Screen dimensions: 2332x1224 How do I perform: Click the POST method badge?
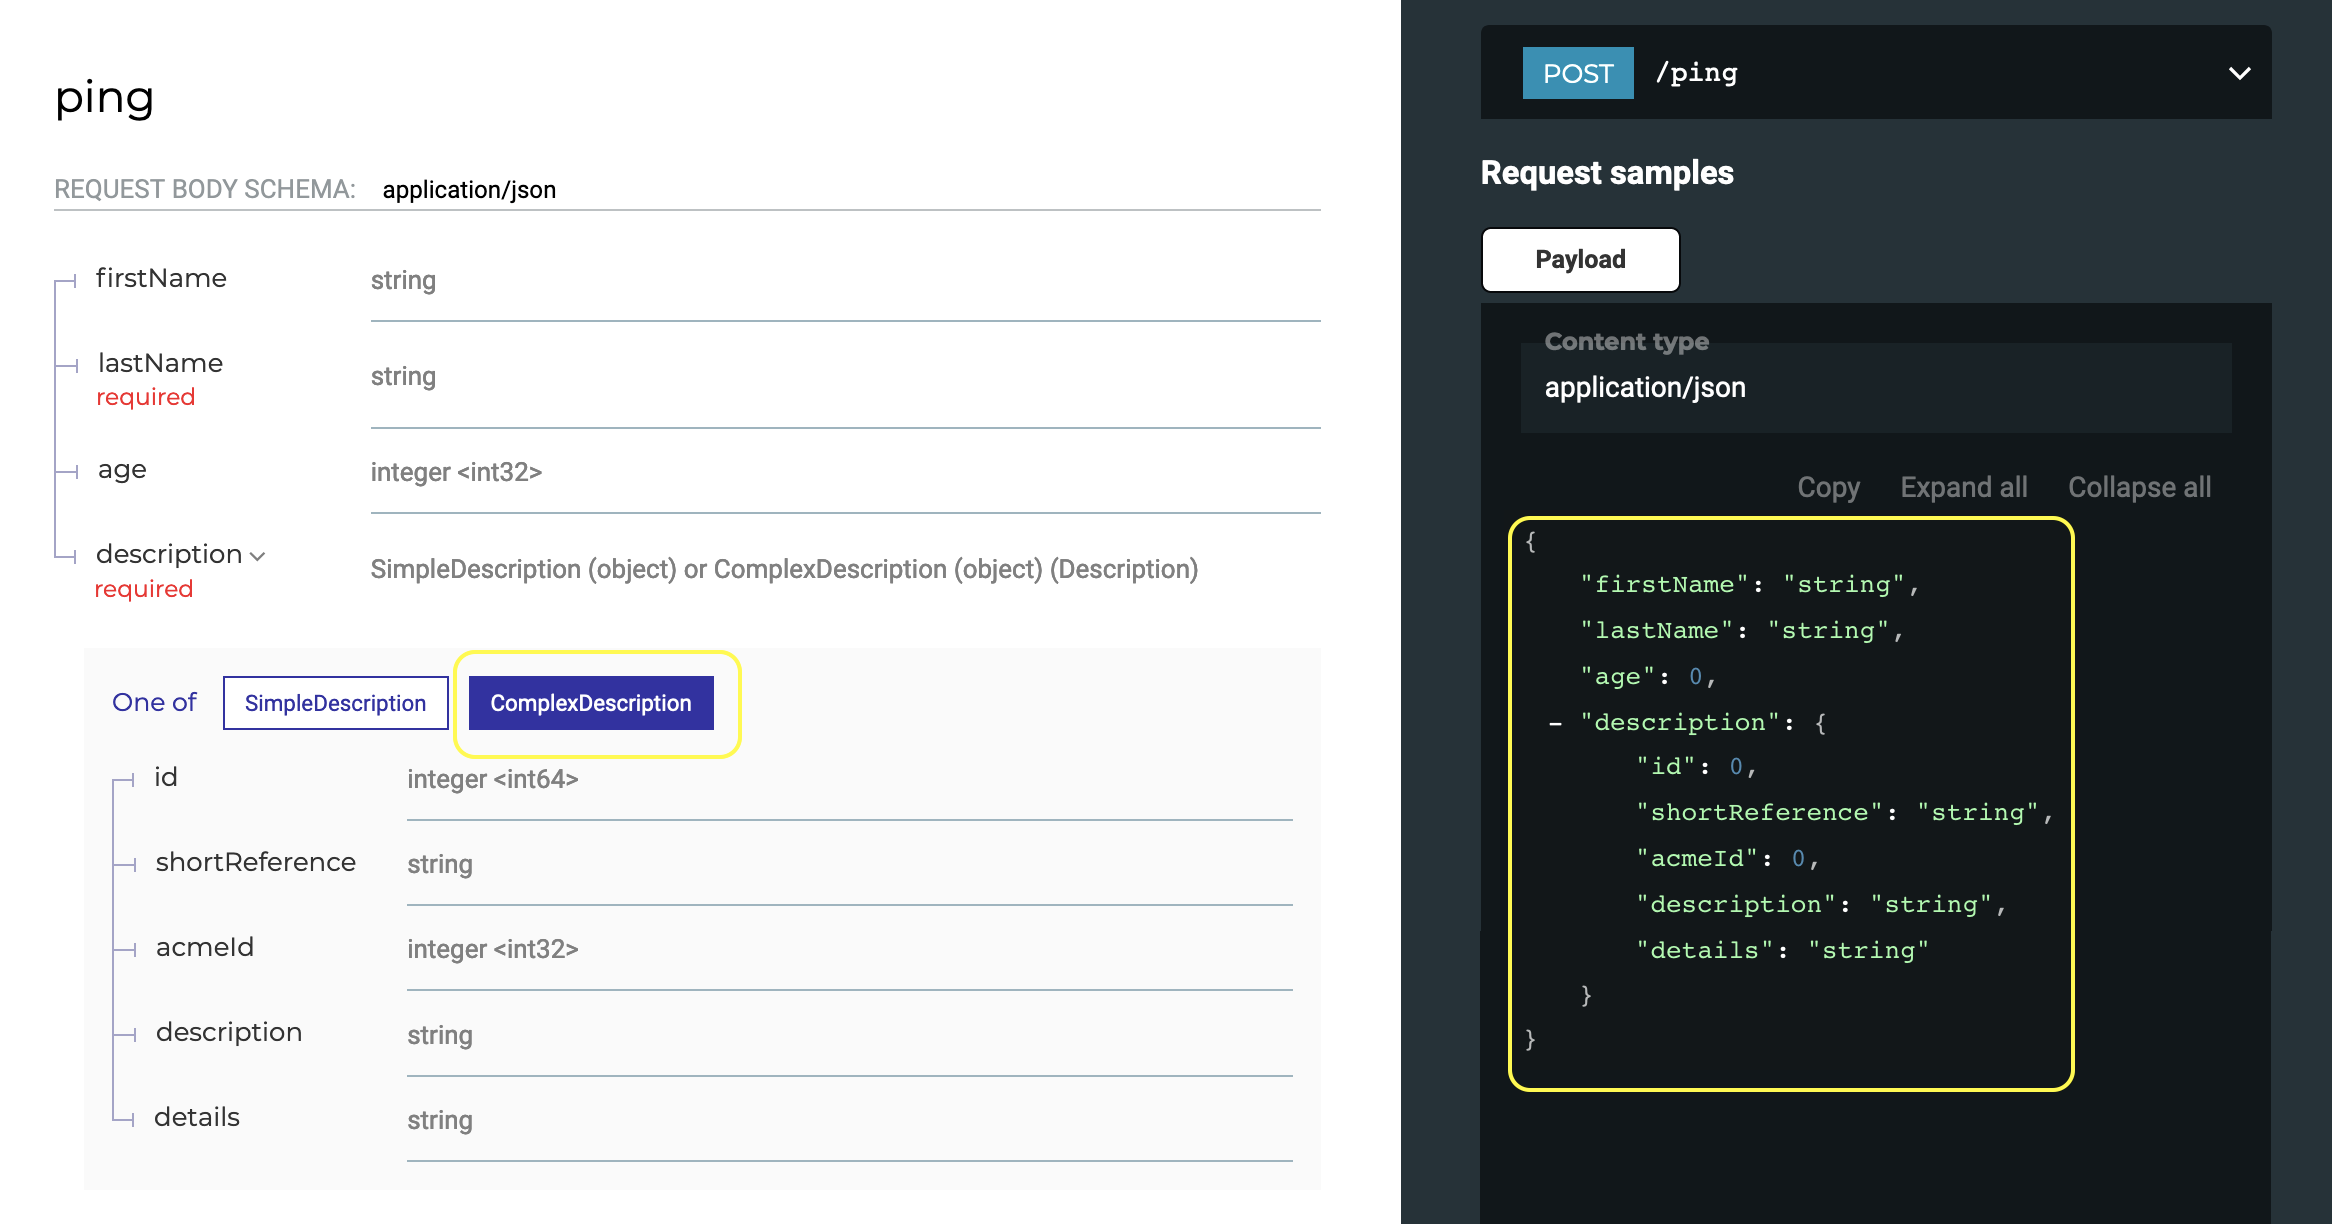click(x=1577, y=72)
